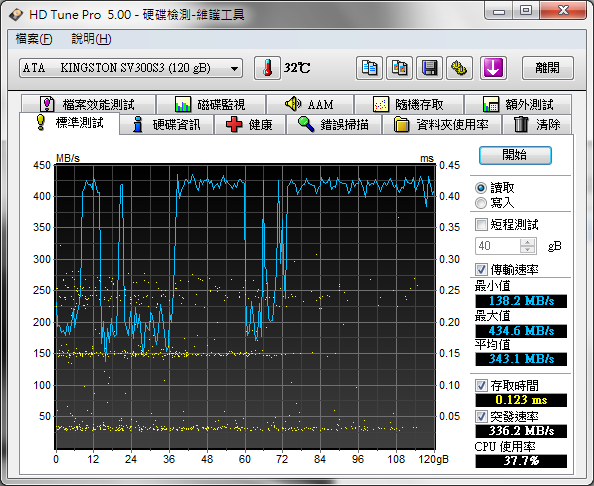
Task: Click the benchmark graph area
Action: [x=245, y=307]
